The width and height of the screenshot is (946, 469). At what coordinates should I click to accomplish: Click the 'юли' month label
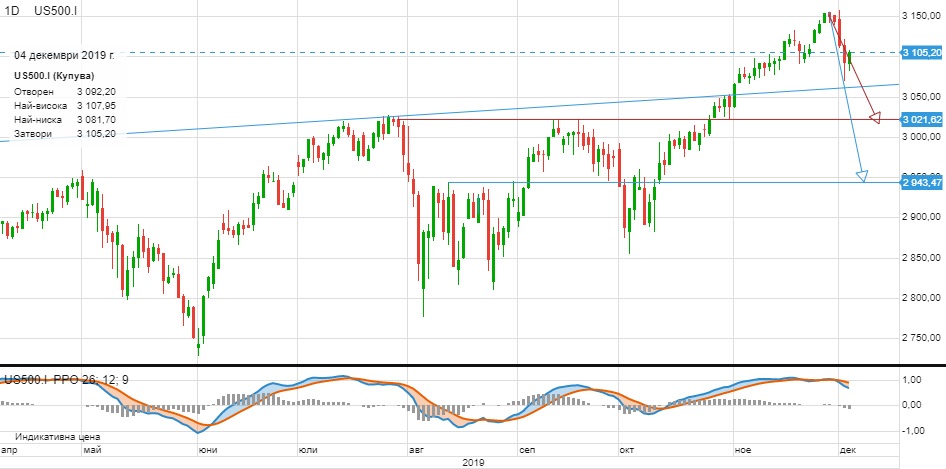click(x=308, y=450)
